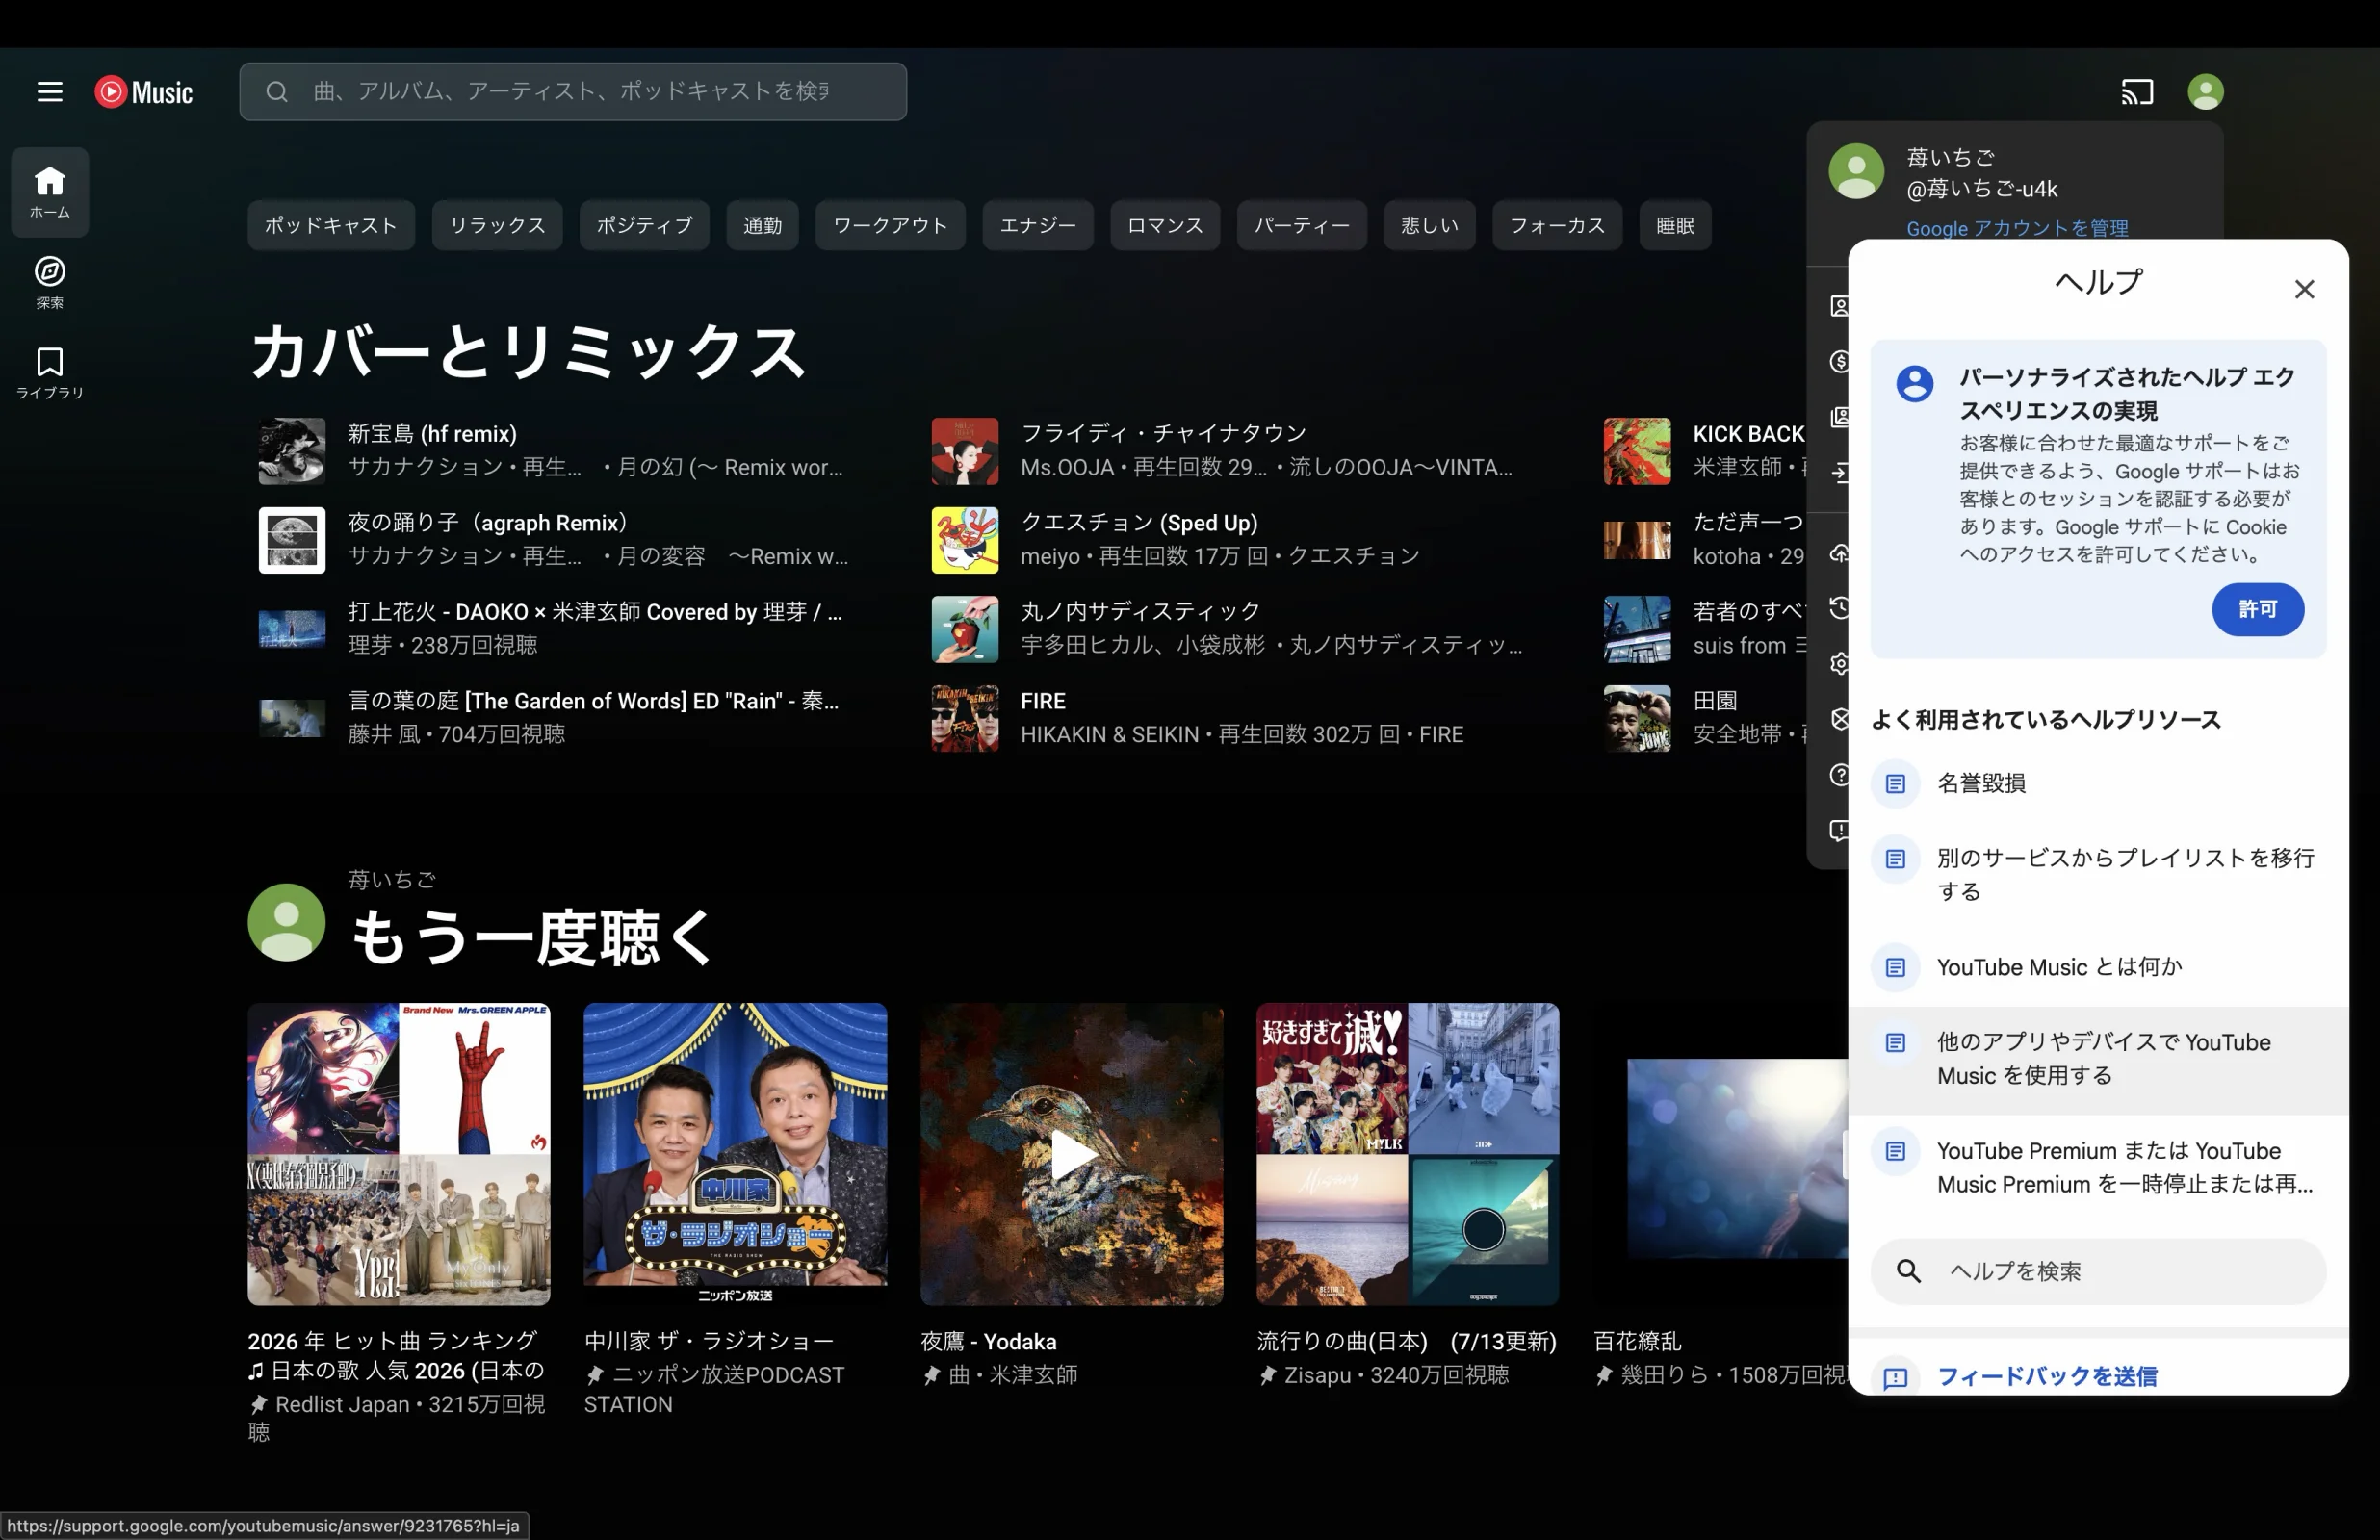The height and width of the screenshot is (1540, 2380).
Task: Click the 苺いちご avatar in account panel
Action: pos(1856,171)
